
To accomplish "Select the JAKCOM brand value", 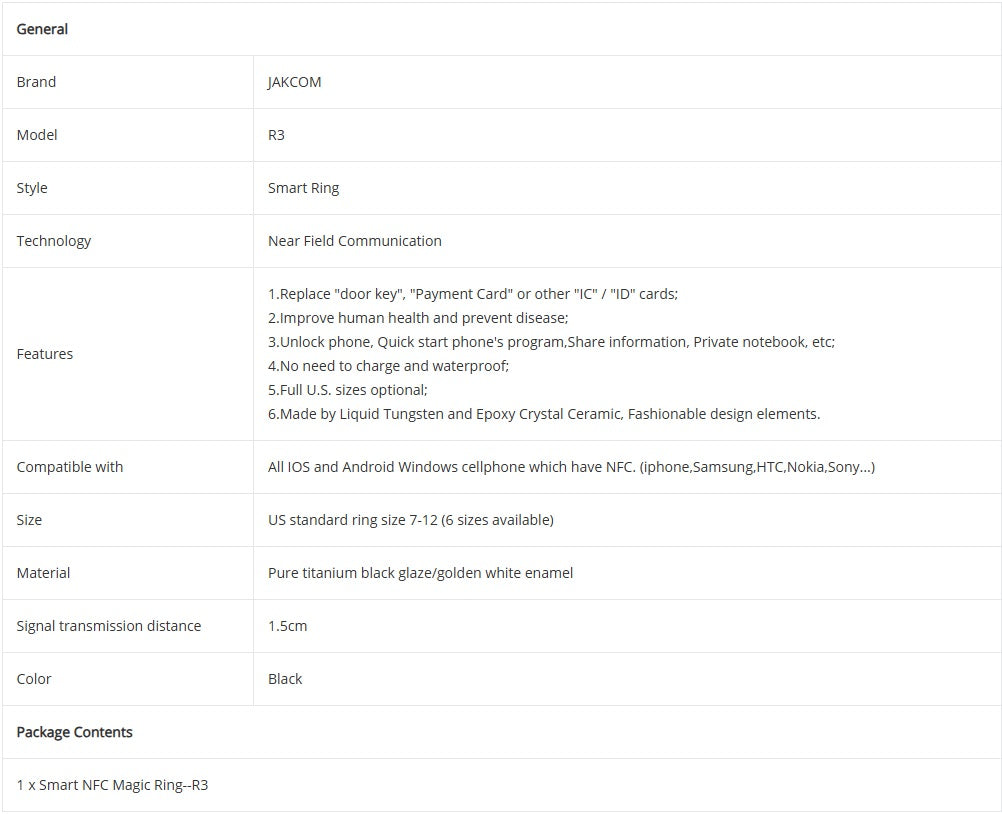I will [294, 82].
